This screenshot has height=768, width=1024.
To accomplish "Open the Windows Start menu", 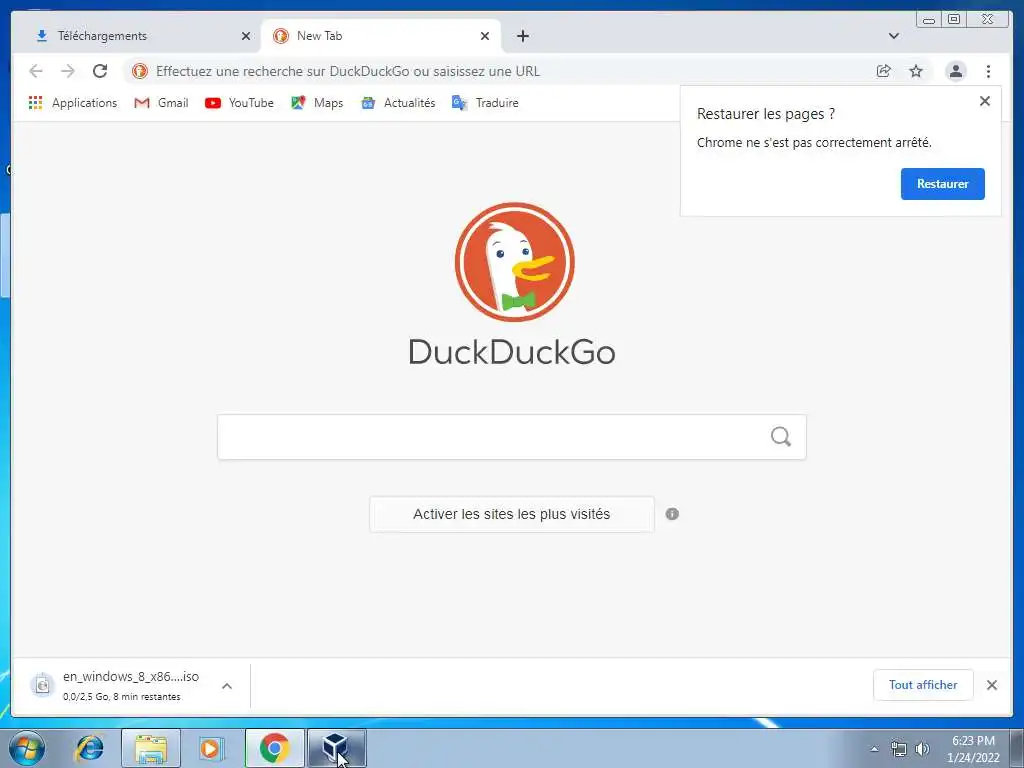I will tap(27, 748).
